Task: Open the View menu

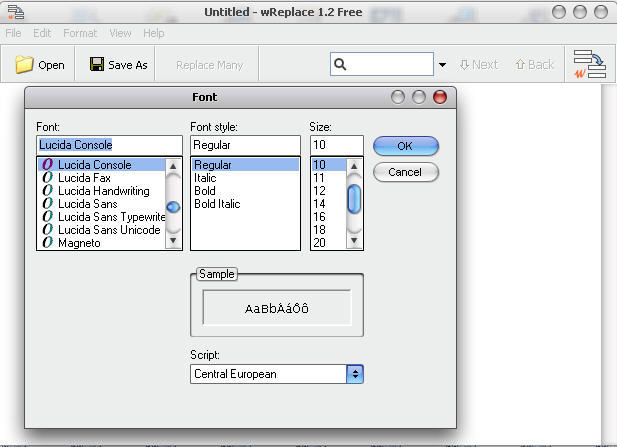Action: [x=120, y=33]
